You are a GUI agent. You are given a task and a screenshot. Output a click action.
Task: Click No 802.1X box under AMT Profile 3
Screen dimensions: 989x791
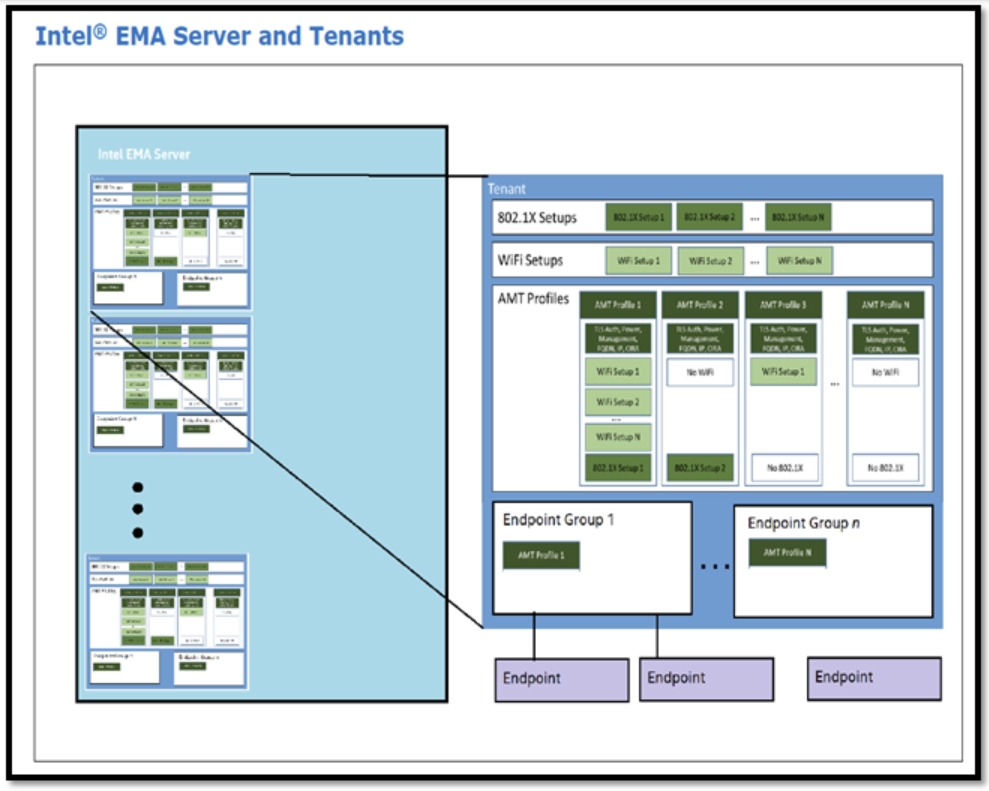782,468
